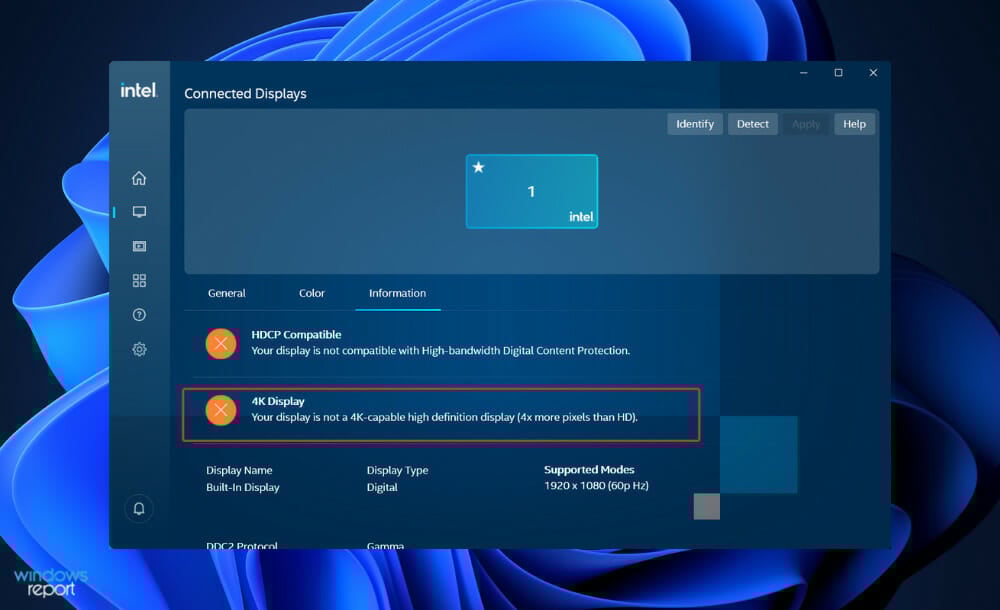Open the Home panel in Intel Graphics Command Center
Image resolution: width=1000 pixels, height=610 pixels.
click(x=139, y=177)
